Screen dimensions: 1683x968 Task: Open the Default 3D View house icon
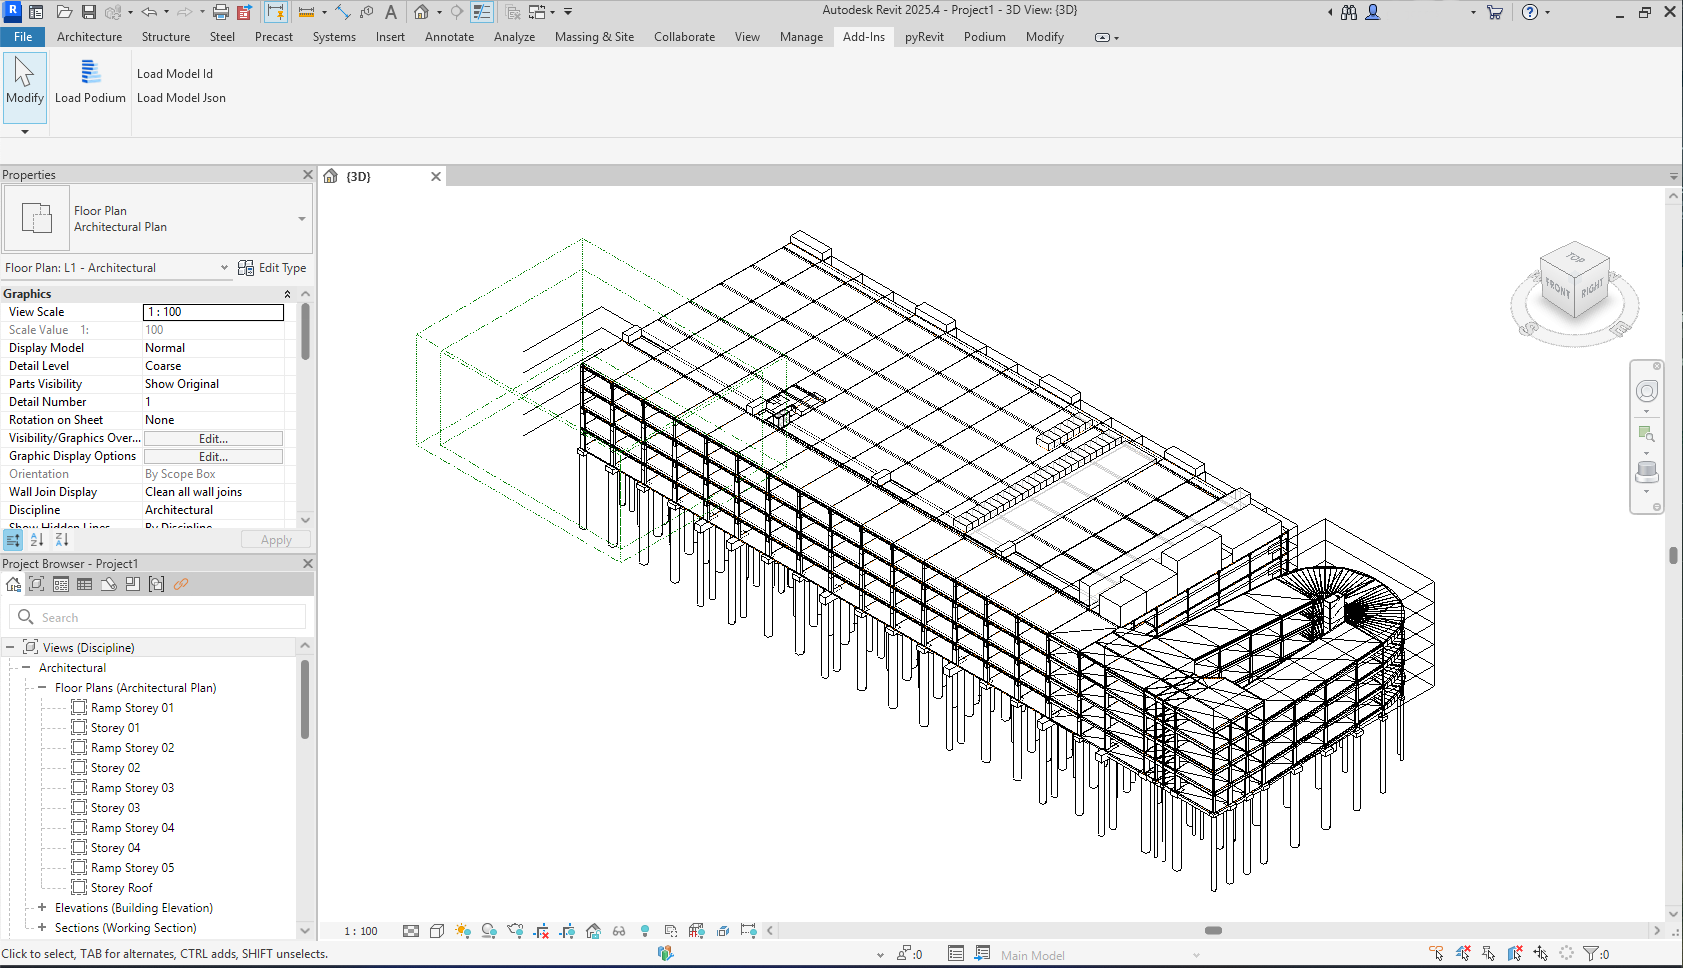(x=422, y=12)
